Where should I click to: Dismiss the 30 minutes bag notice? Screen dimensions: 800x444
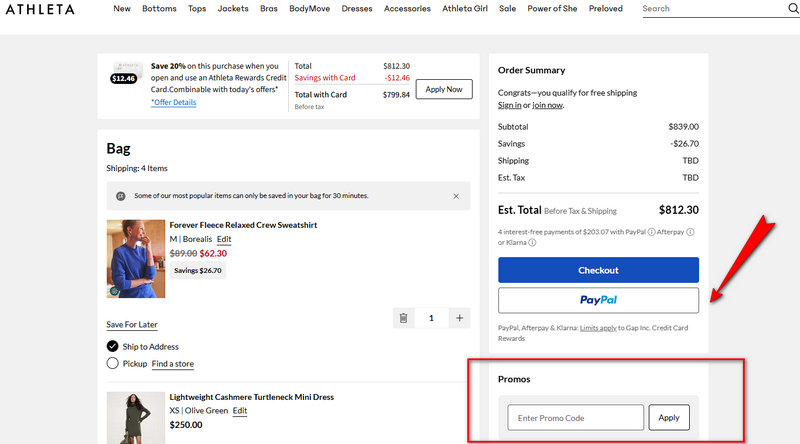(x=456, y=196)
